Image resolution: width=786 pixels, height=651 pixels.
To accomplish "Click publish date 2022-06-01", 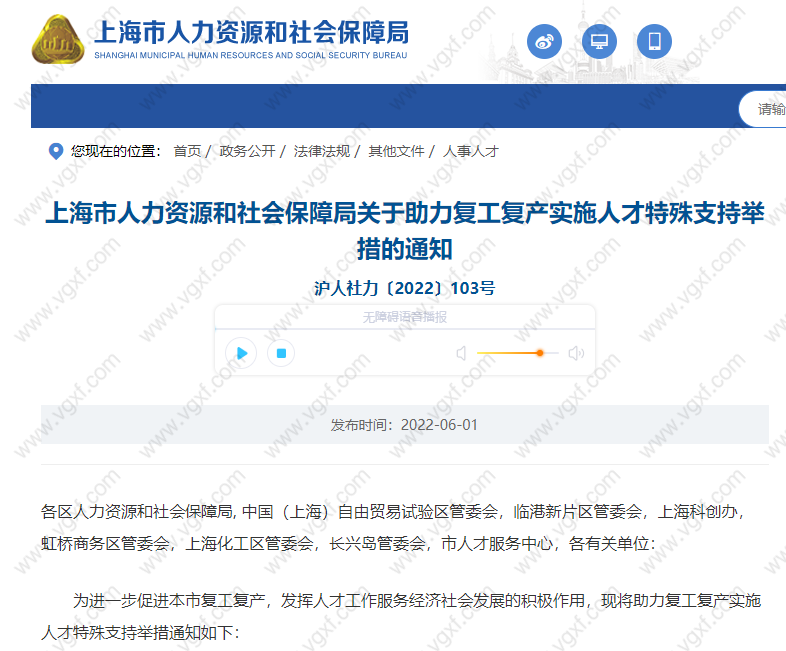I will [439, 425].
